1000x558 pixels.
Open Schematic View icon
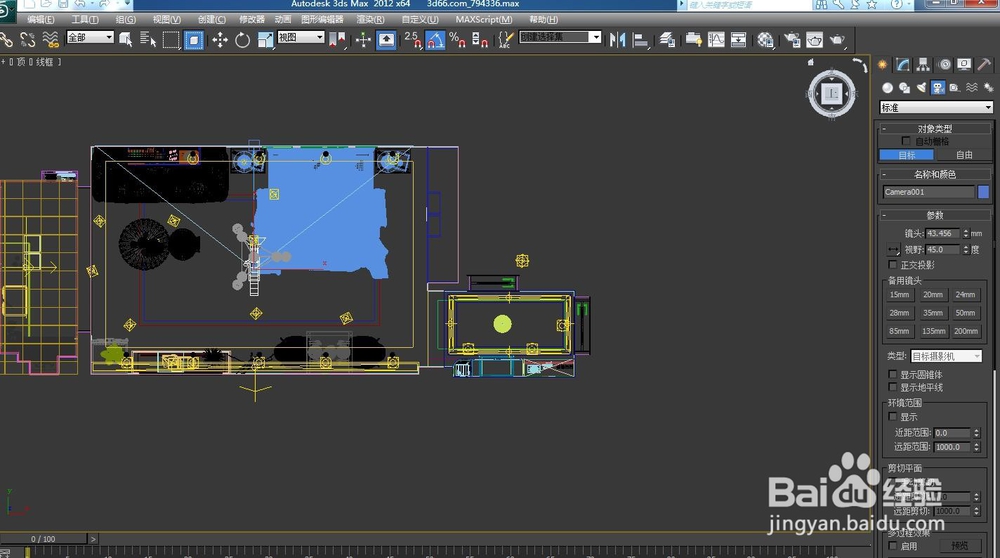coord(739,40)
